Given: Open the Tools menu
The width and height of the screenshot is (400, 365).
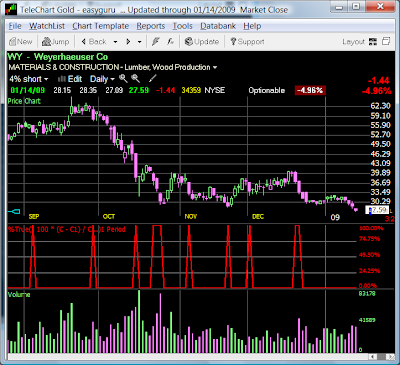Looking at the screenshot, I should tap(182, 26).
